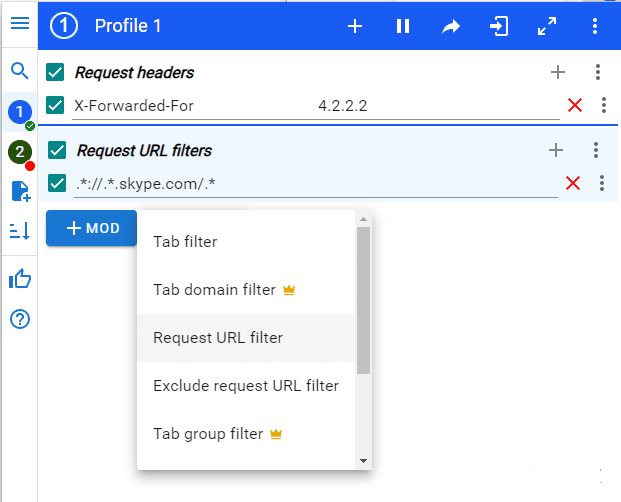The image size is (621, 502).
Task: Delete the X-Forwarded-For header row
Action: click(574, 105)
